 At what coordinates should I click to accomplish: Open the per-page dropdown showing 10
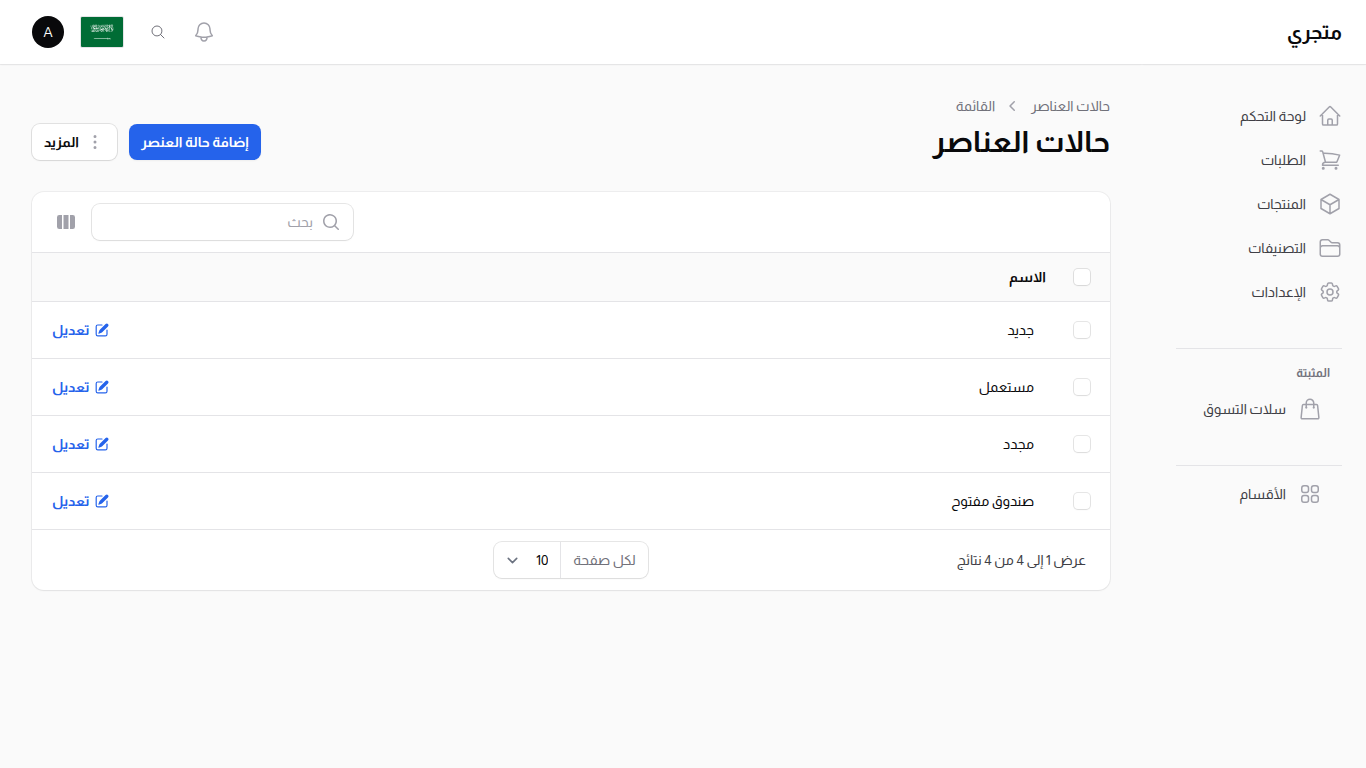(x=526, y=560)
